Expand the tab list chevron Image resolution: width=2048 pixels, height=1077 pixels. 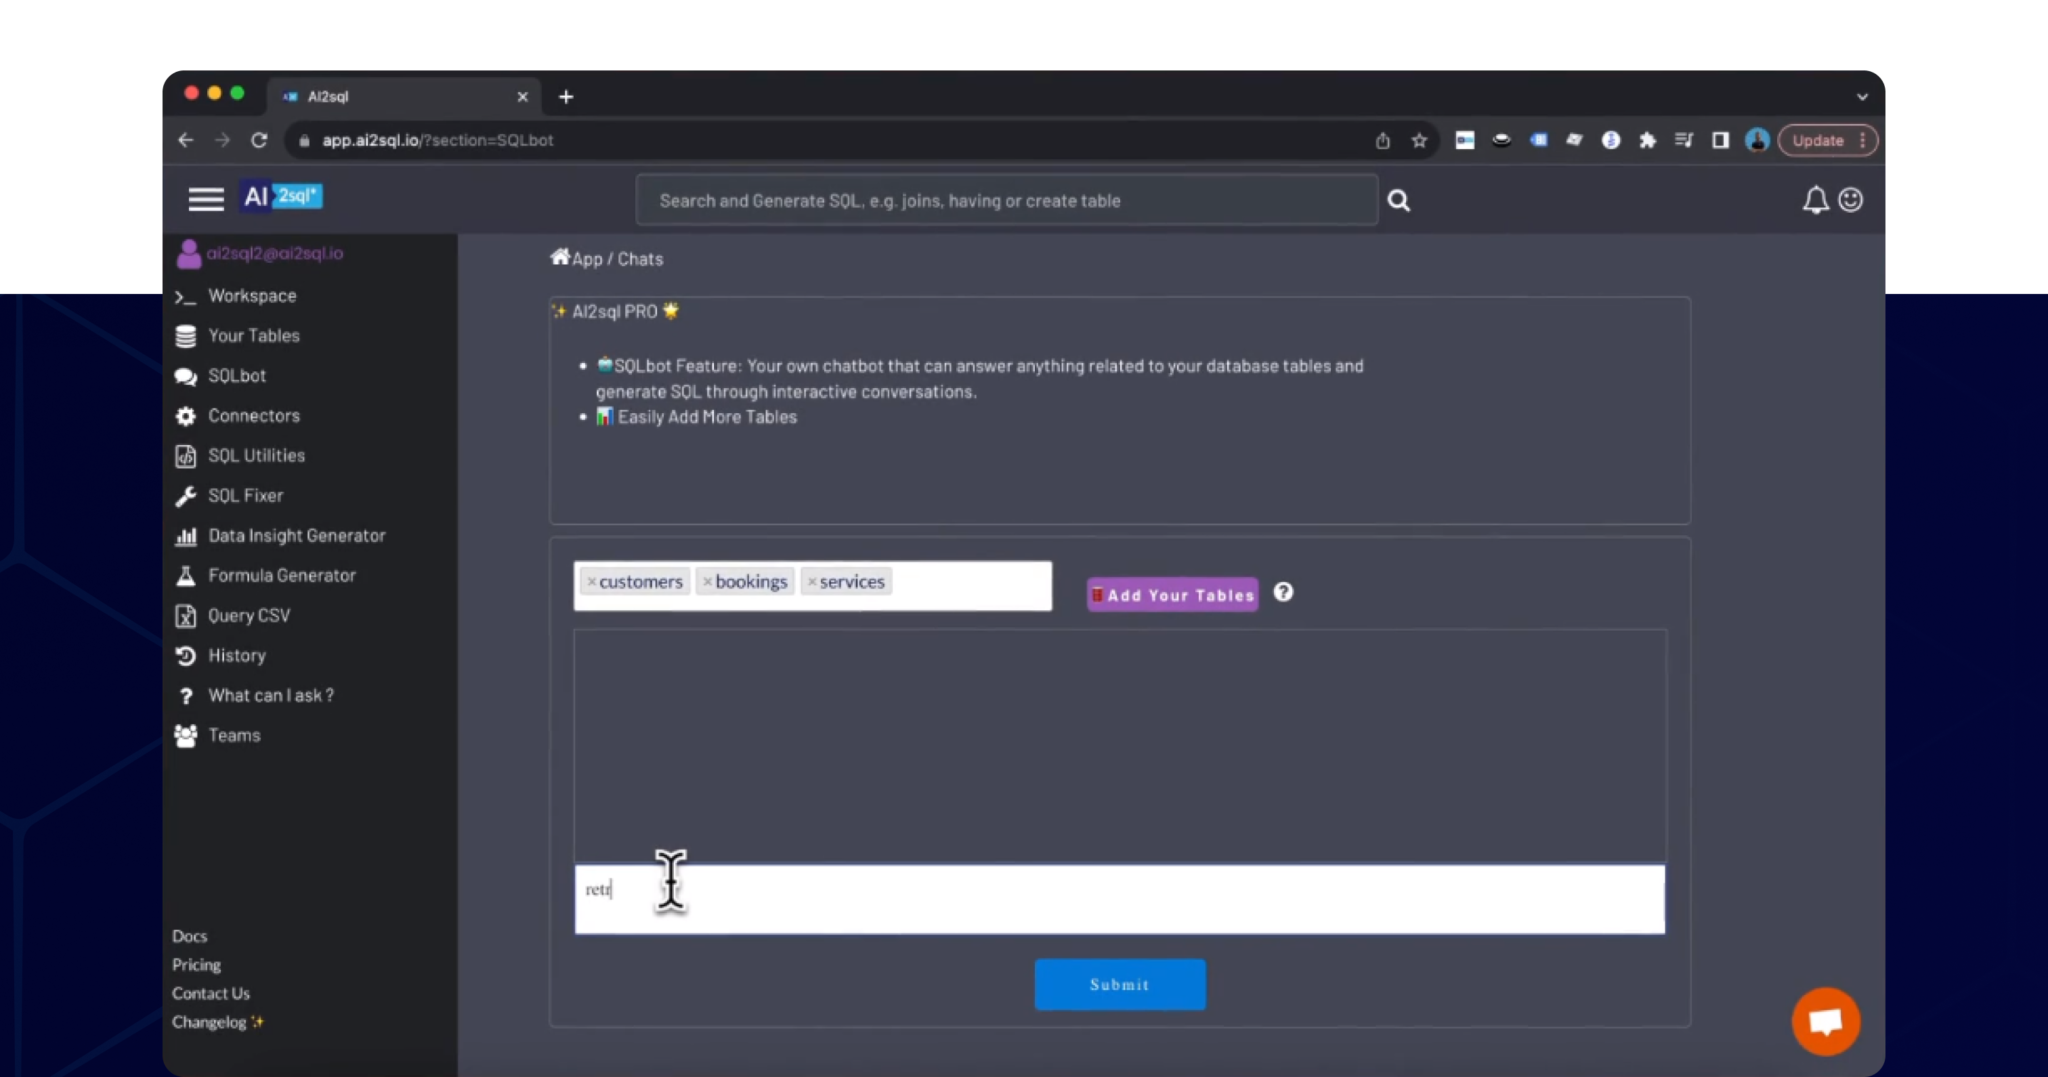pos(1861,97)
